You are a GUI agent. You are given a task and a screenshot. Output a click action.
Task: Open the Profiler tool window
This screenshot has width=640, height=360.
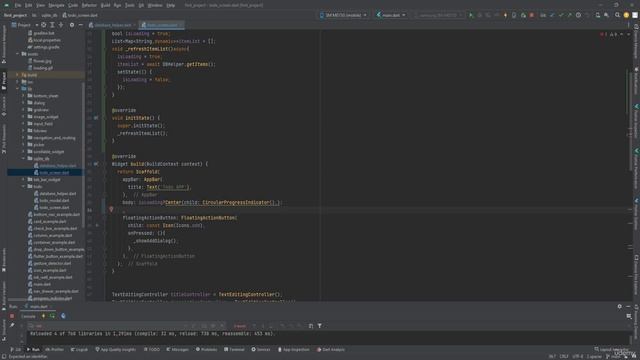pyautogui.click(x=55, y=349)
